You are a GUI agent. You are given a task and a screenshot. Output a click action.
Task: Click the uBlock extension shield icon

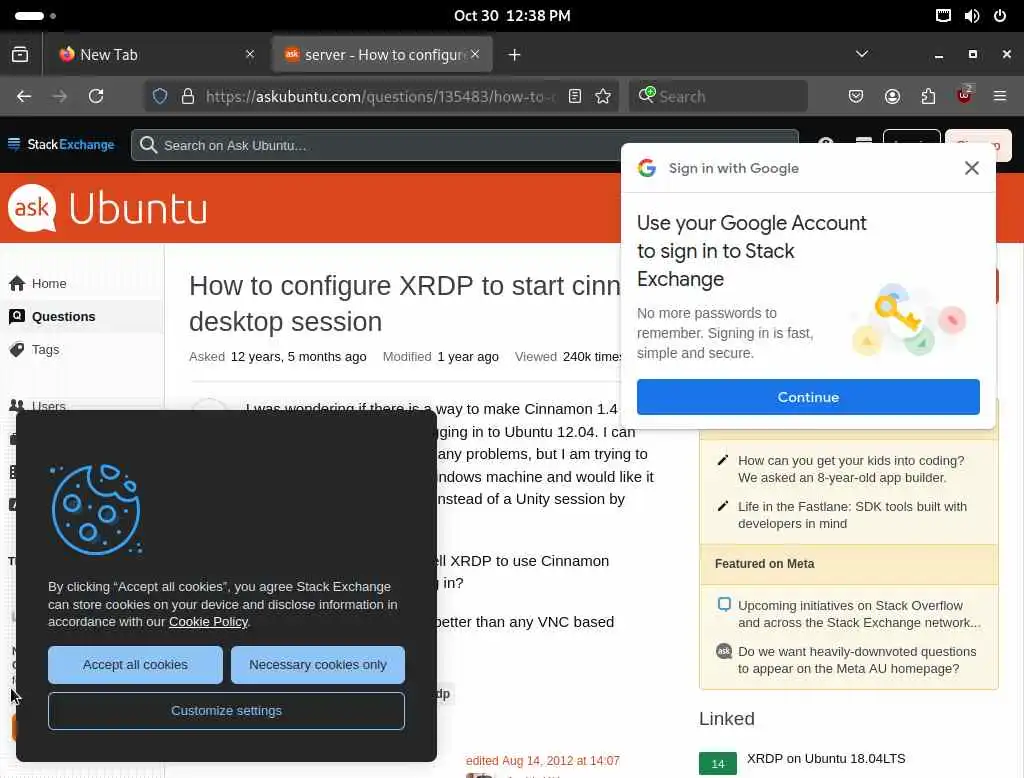click(x=964, y=95)
